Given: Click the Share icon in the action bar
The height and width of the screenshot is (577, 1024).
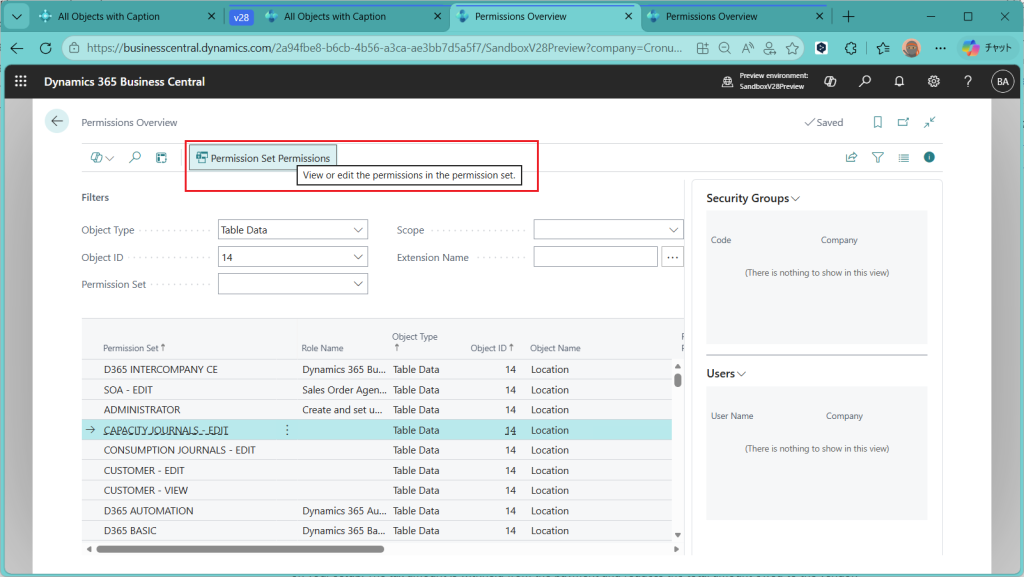Looking at the screenshot, I should (x=852, y=158).
